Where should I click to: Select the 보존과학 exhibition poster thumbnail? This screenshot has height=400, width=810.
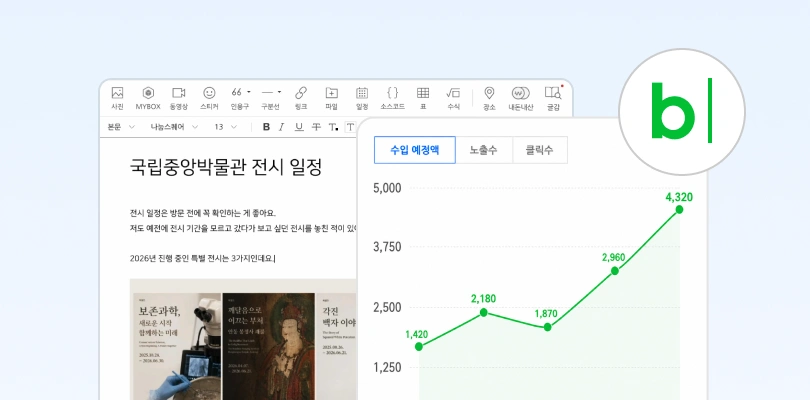tap(177, 346)
